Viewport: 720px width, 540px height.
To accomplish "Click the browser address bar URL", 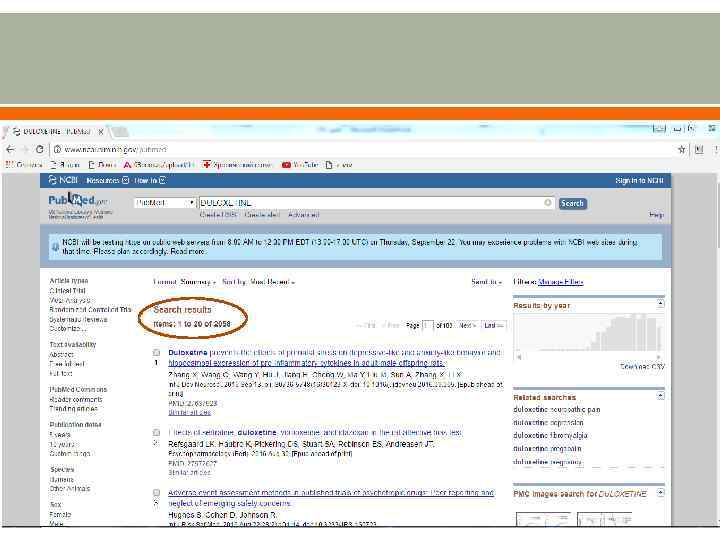I will coord(116,149).
